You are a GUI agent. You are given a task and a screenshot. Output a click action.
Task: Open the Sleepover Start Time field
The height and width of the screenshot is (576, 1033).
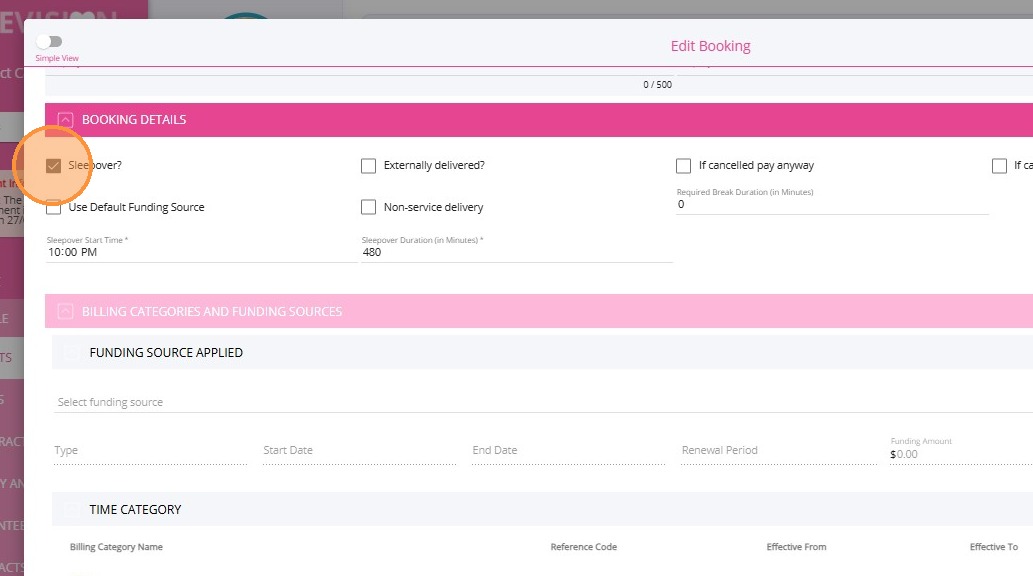200,253
